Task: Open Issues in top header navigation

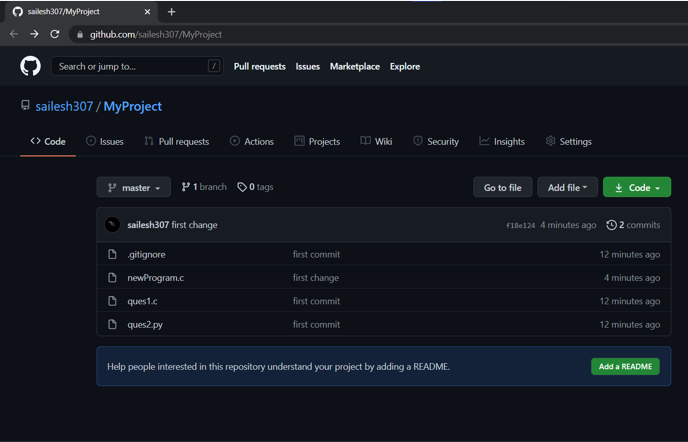Action: (308, 66)
